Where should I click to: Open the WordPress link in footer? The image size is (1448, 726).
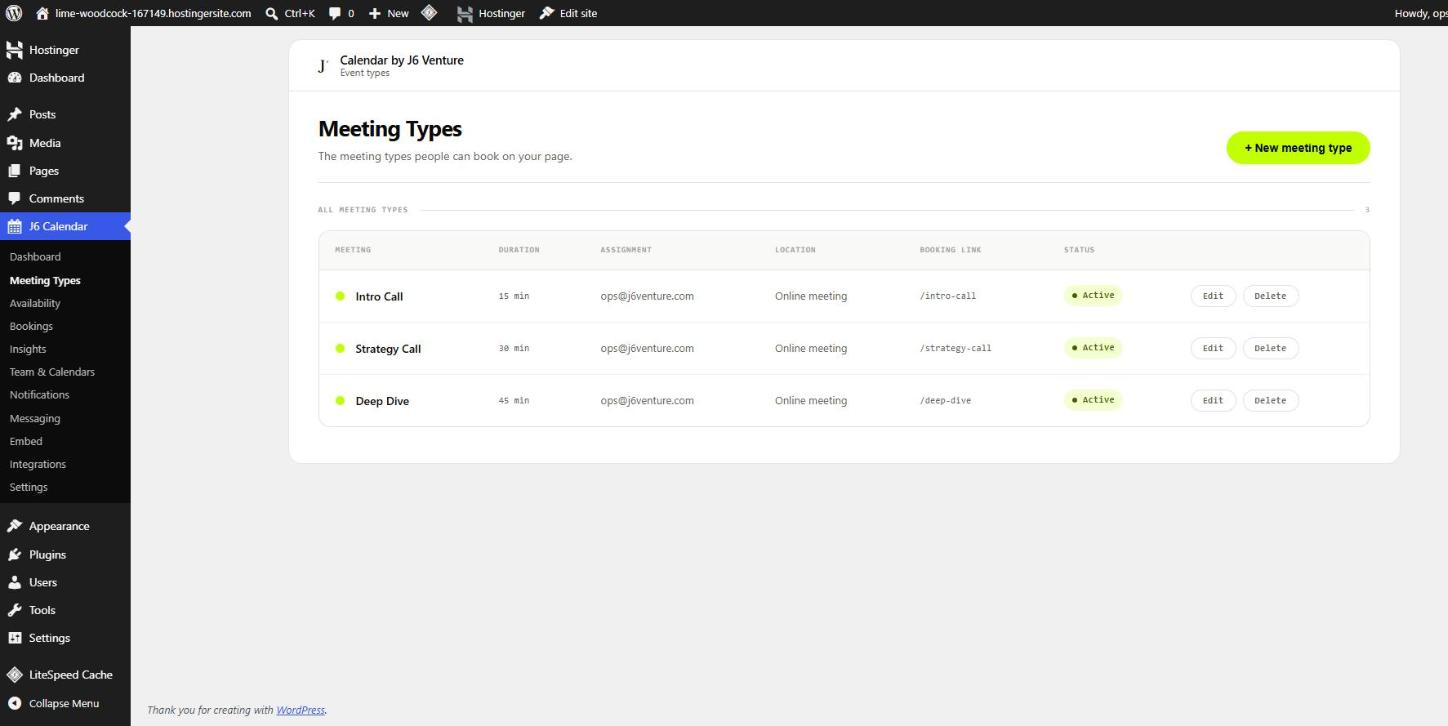(301, 710)
